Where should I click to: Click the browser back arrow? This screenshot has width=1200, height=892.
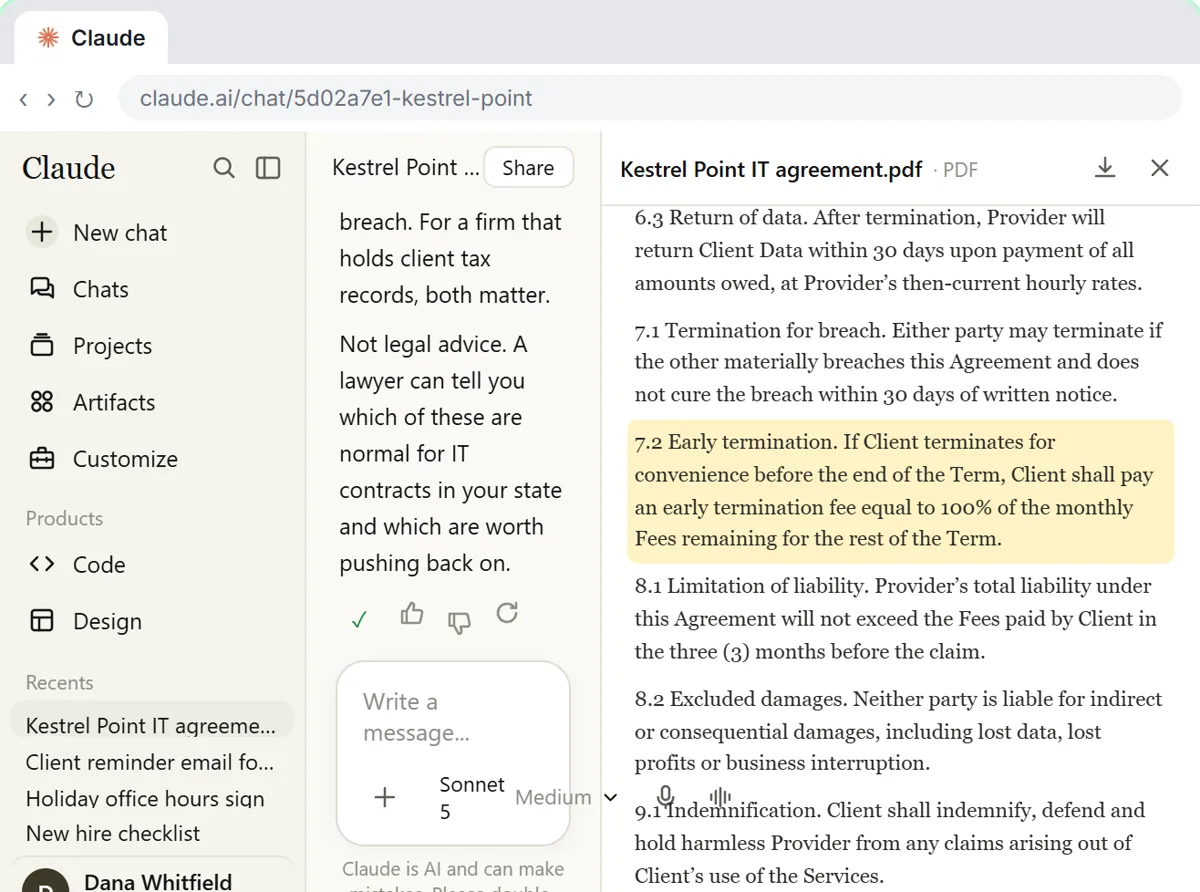point(24,99)
